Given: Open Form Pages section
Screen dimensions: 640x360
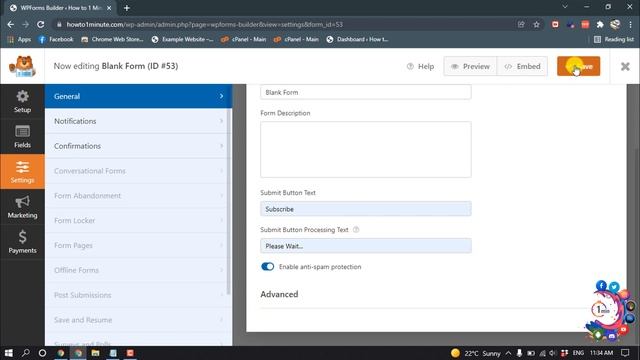Looking at the screenshot, I should 137,246.
